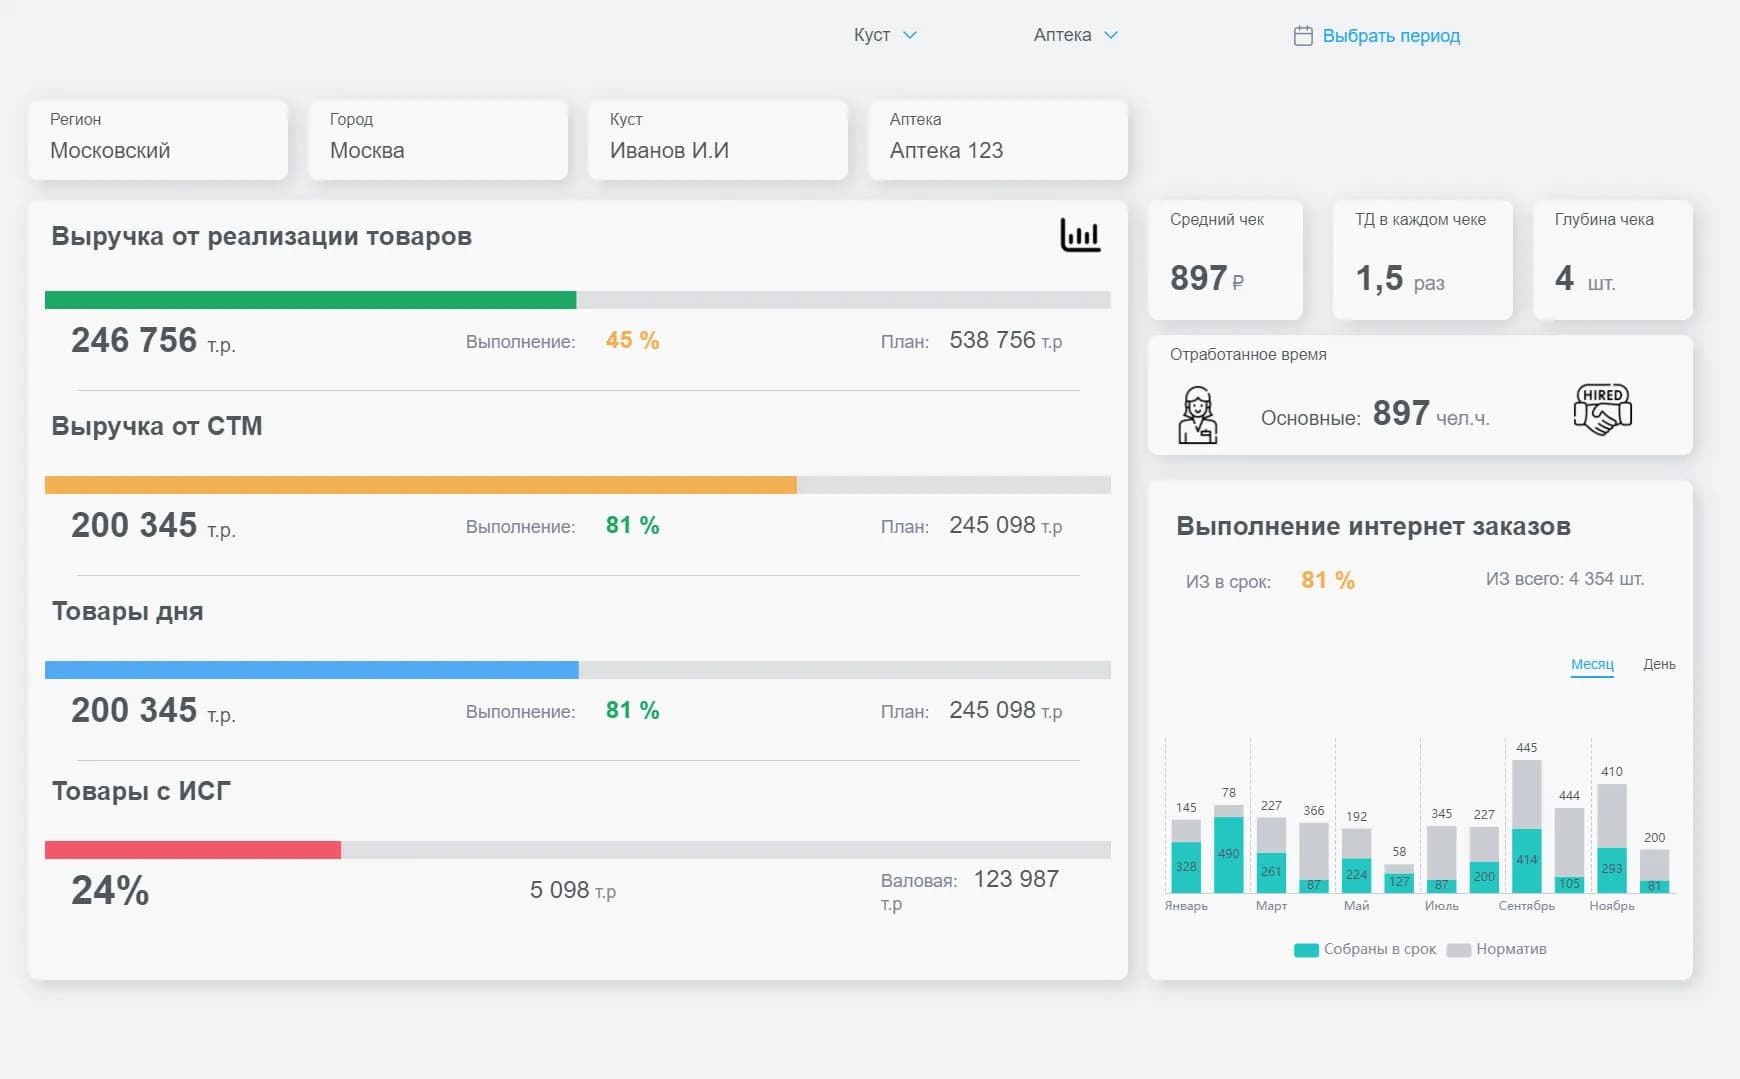Click the green revenue progress bar

point(310,300)
